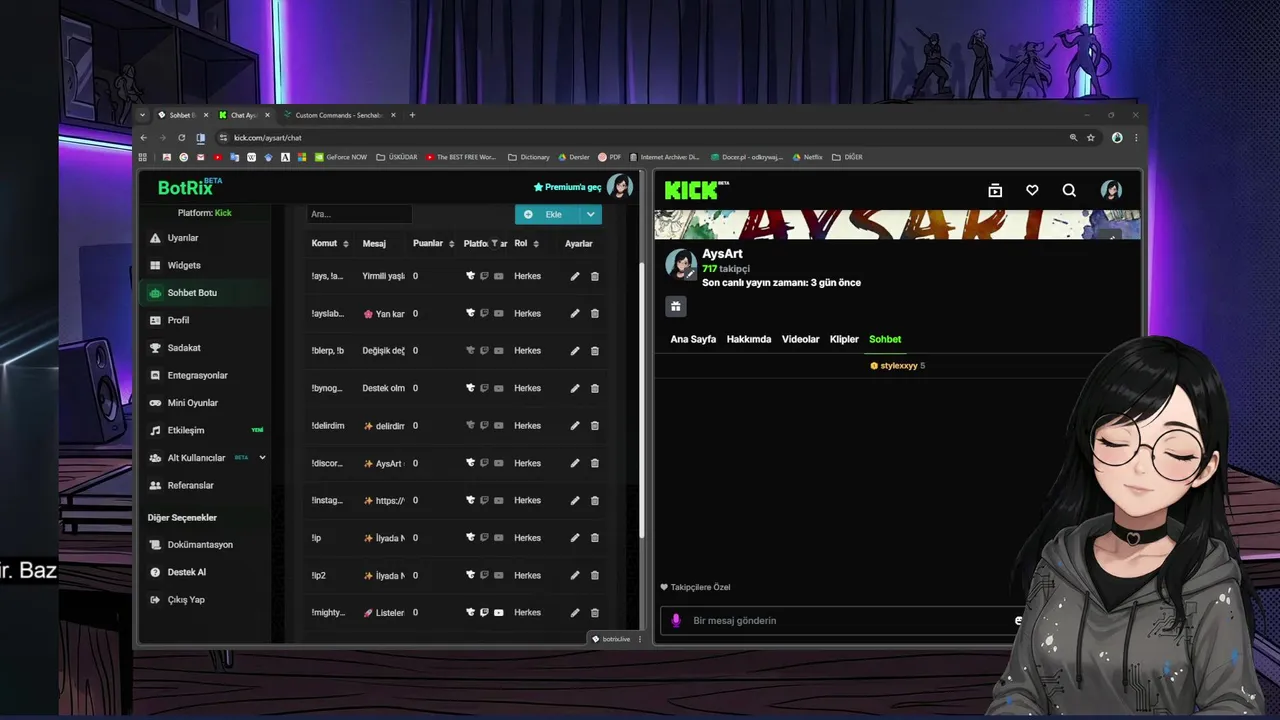This screenshot has height=720, width=1280.
Task: Click Bir mesaj gönderin chat input
Action: (x=840, y=620)
